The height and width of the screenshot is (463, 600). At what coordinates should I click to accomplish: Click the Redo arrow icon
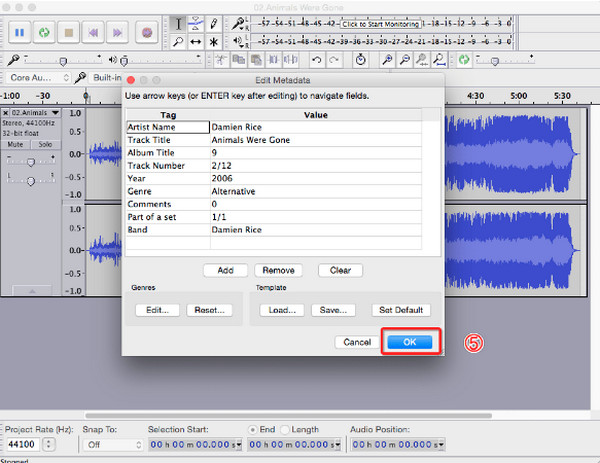click(x=334, y=60)
